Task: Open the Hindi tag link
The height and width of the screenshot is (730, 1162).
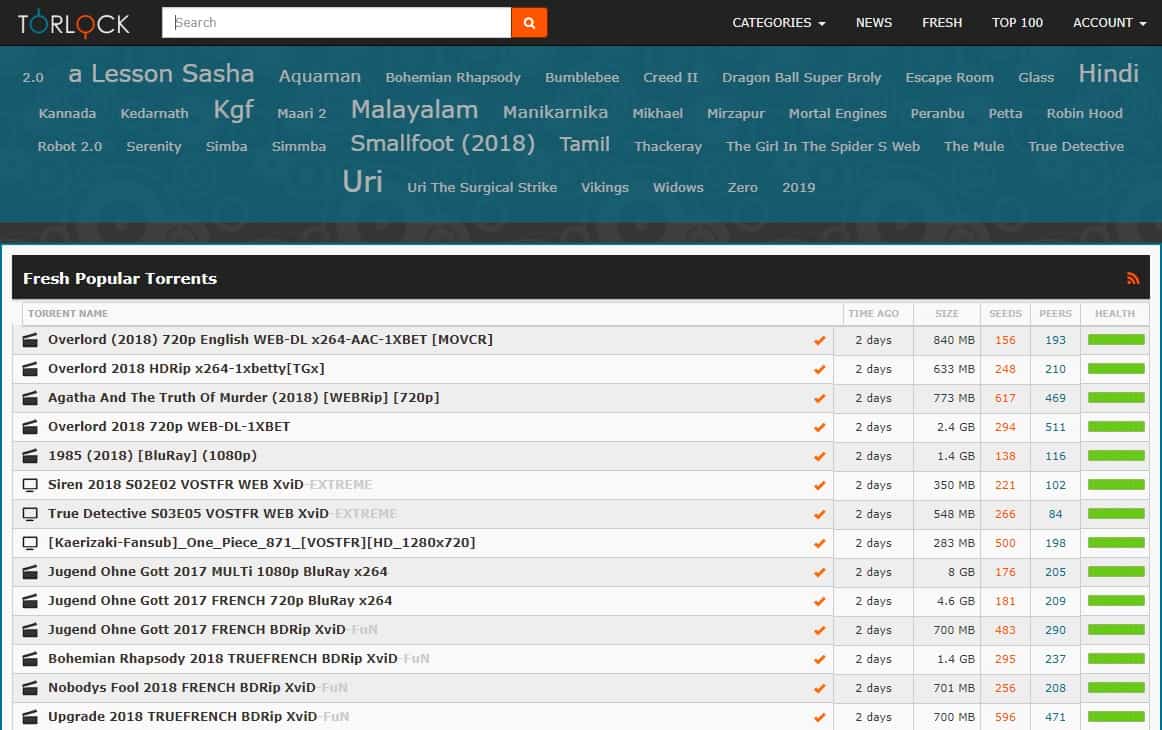Action: [x=1108, y=73]
